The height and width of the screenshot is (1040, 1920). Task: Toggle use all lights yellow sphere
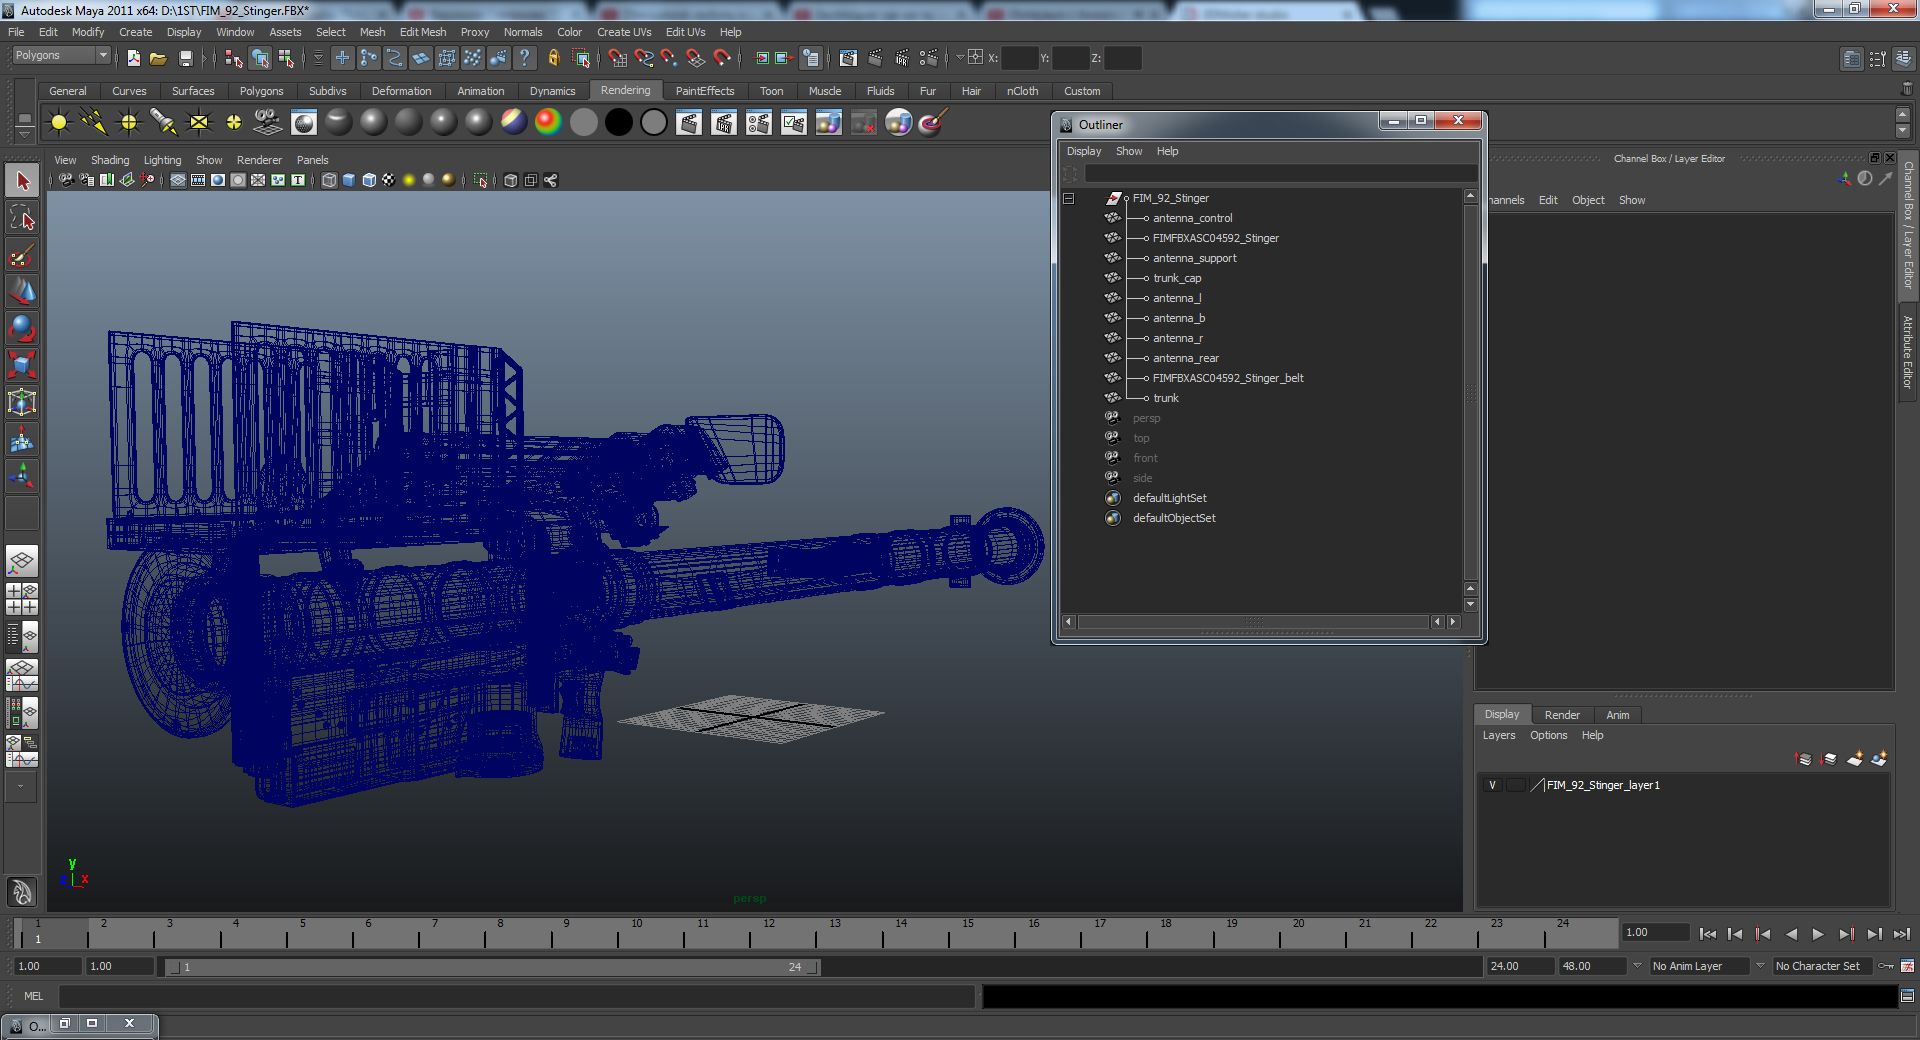click(409, 180)
